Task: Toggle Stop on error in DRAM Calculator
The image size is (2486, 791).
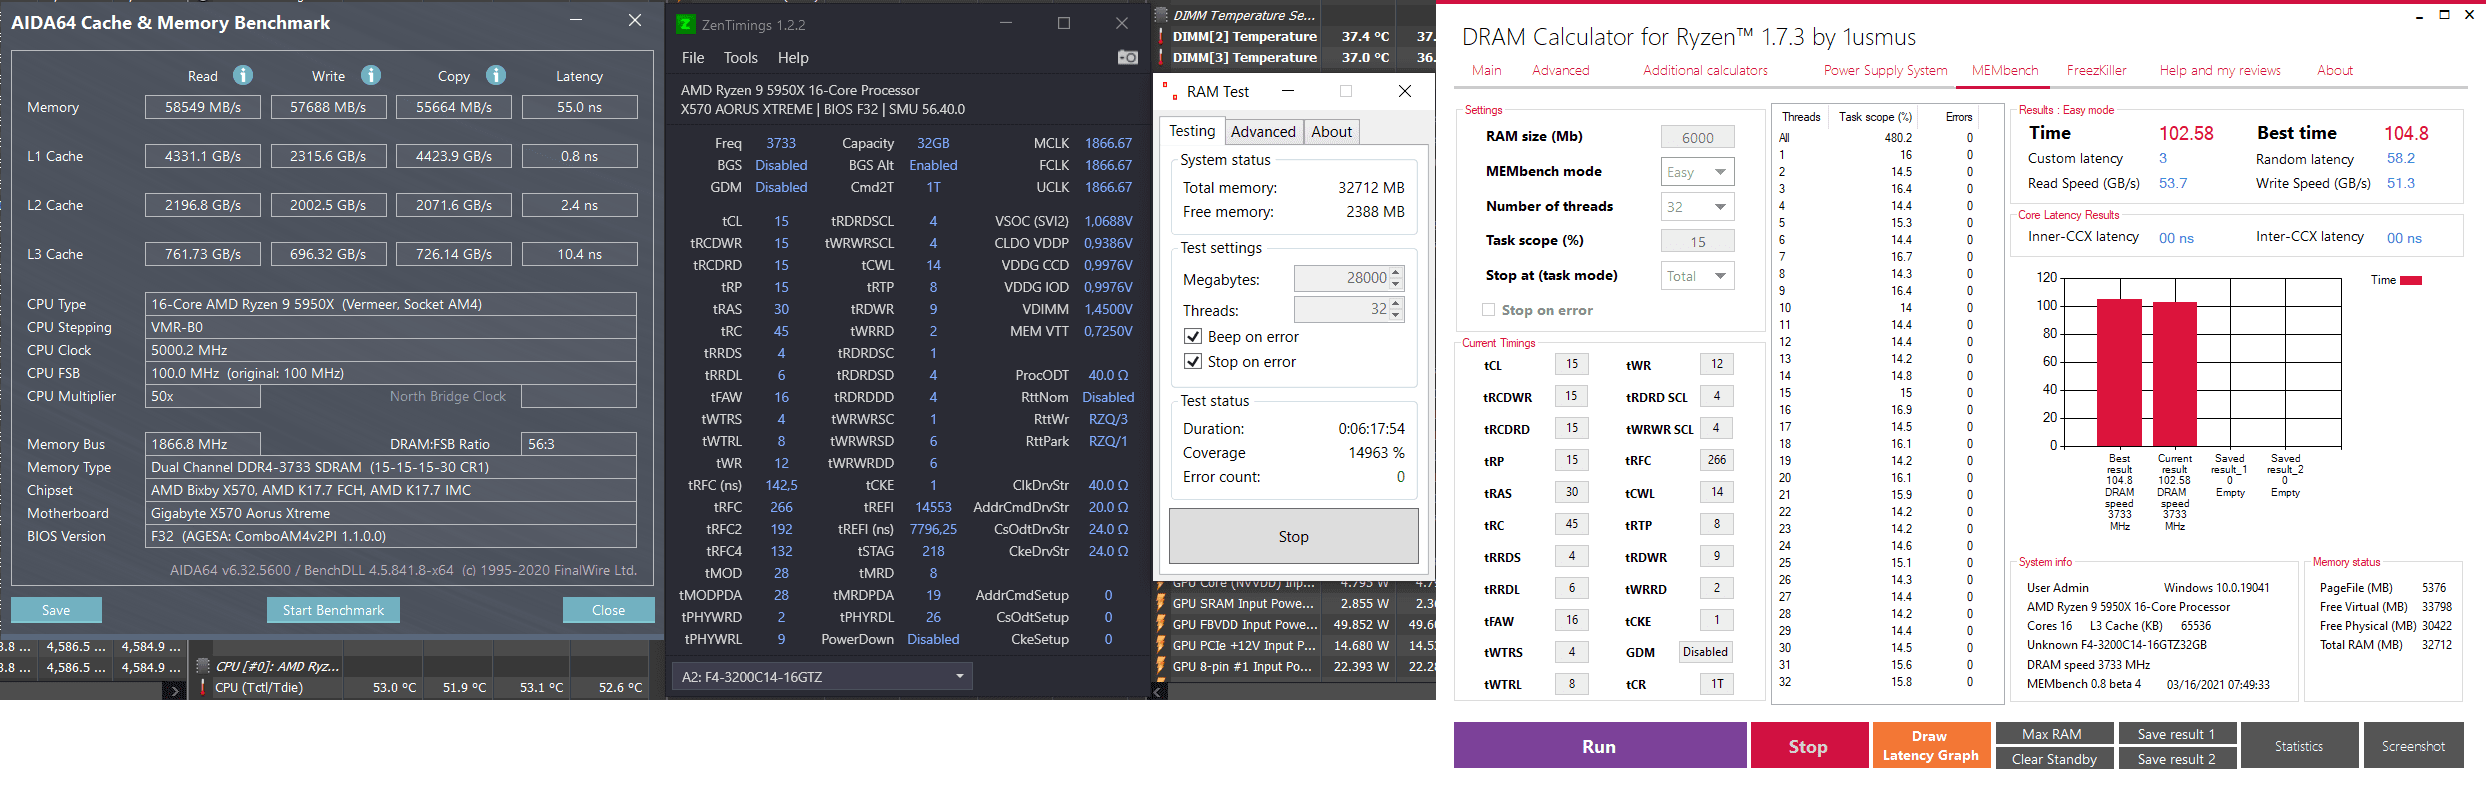Action: pos(1488,310)
